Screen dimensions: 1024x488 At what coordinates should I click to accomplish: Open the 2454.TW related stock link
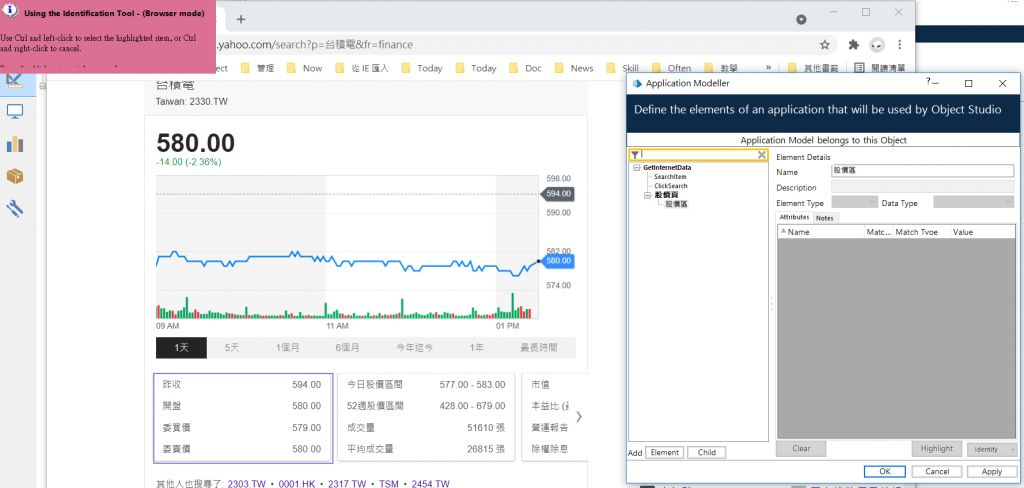tap(430, 484)
